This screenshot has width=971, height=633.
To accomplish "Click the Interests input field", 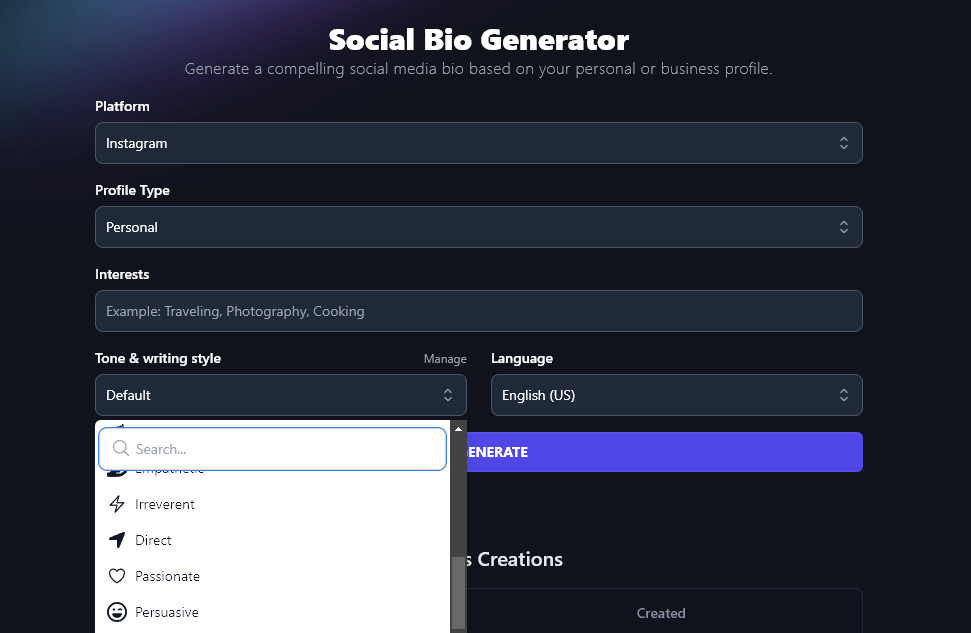I will pos(478,311).
